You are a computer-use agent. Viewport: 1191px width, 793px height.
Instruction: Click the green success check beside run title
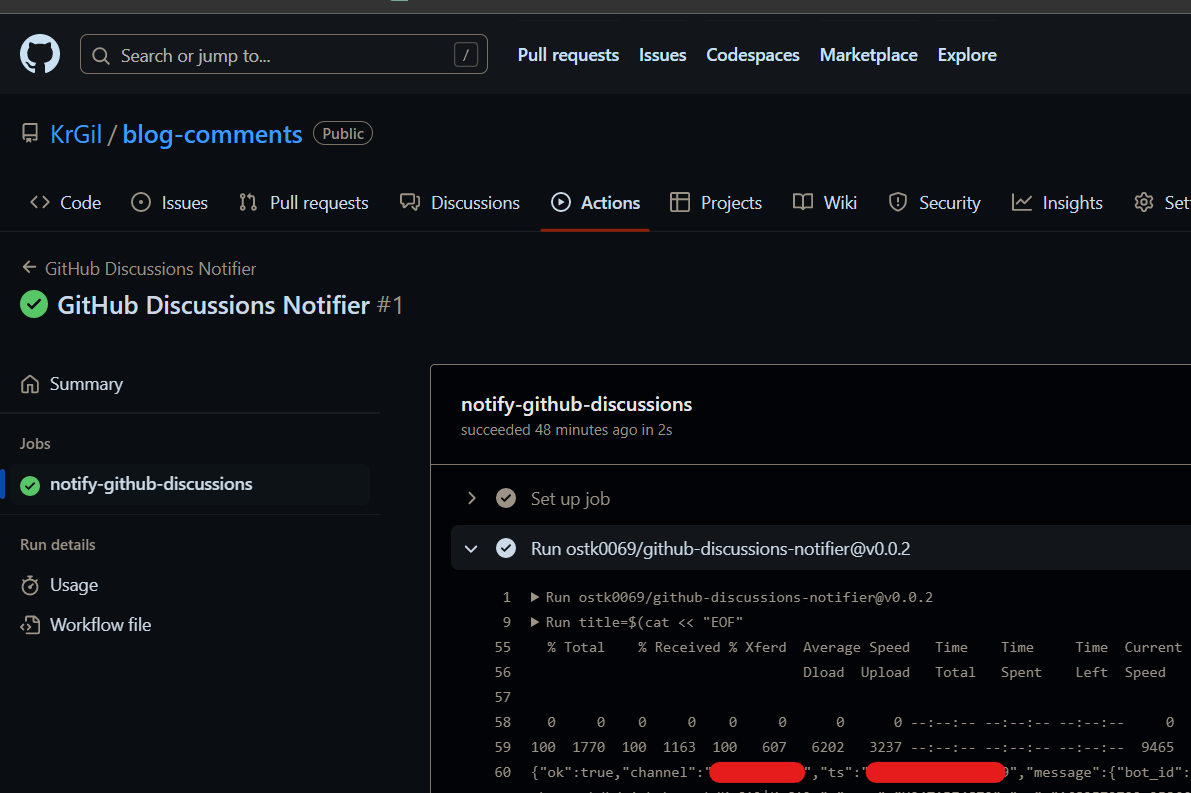tap(33, 305)
